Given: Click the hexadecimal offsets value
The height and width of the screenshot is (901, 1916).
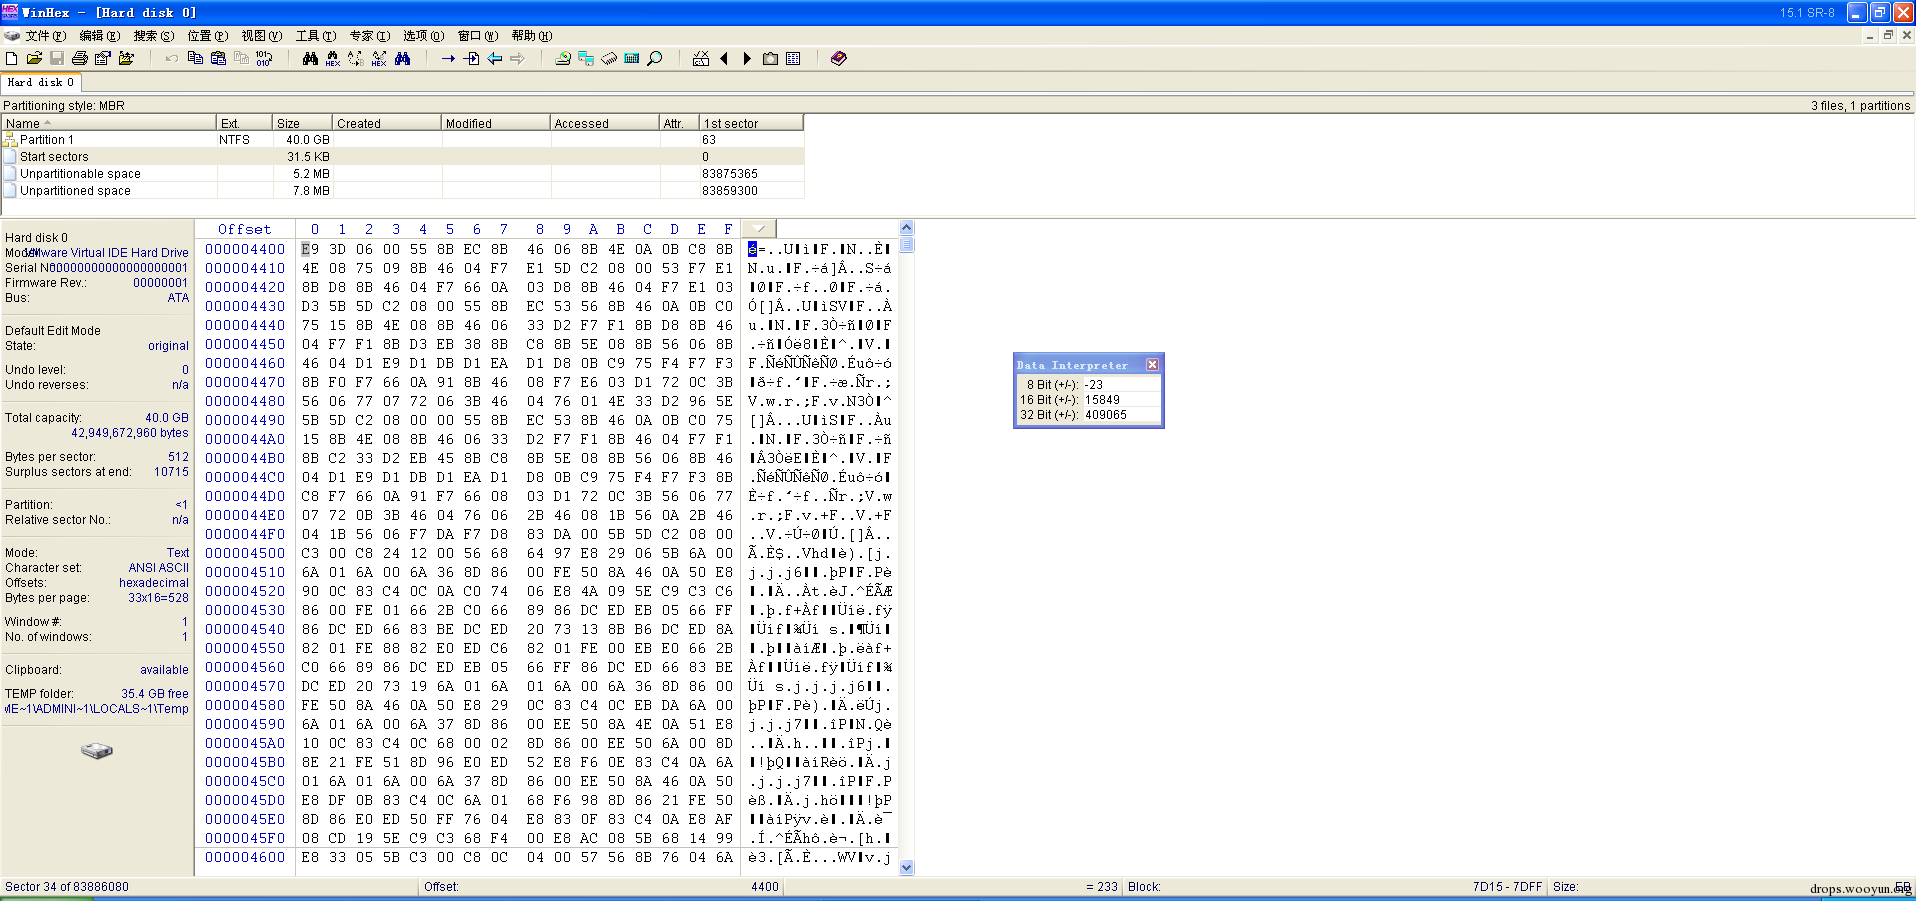Looking at the screenshot, I should pos(154,583).
